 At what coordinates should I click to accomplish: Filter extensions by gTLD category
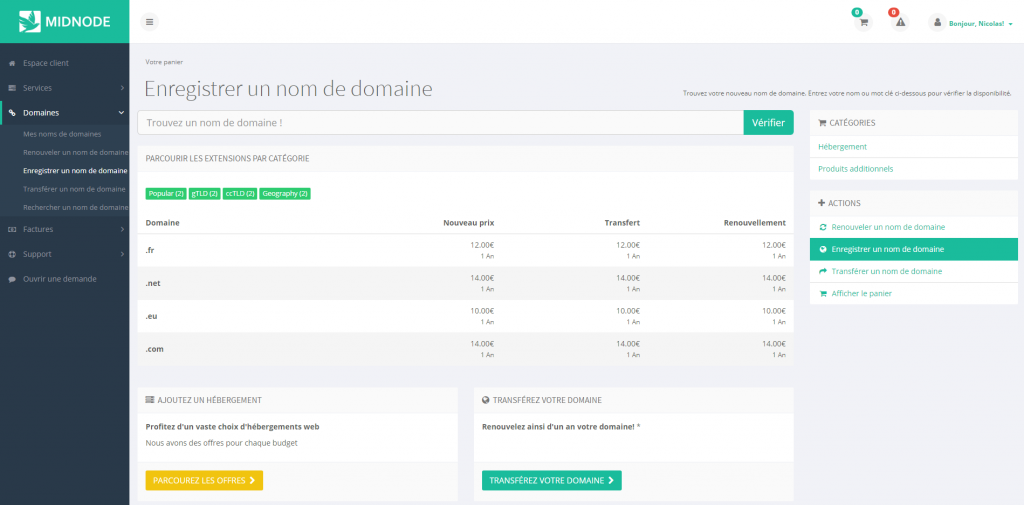(x=204, y=193)
